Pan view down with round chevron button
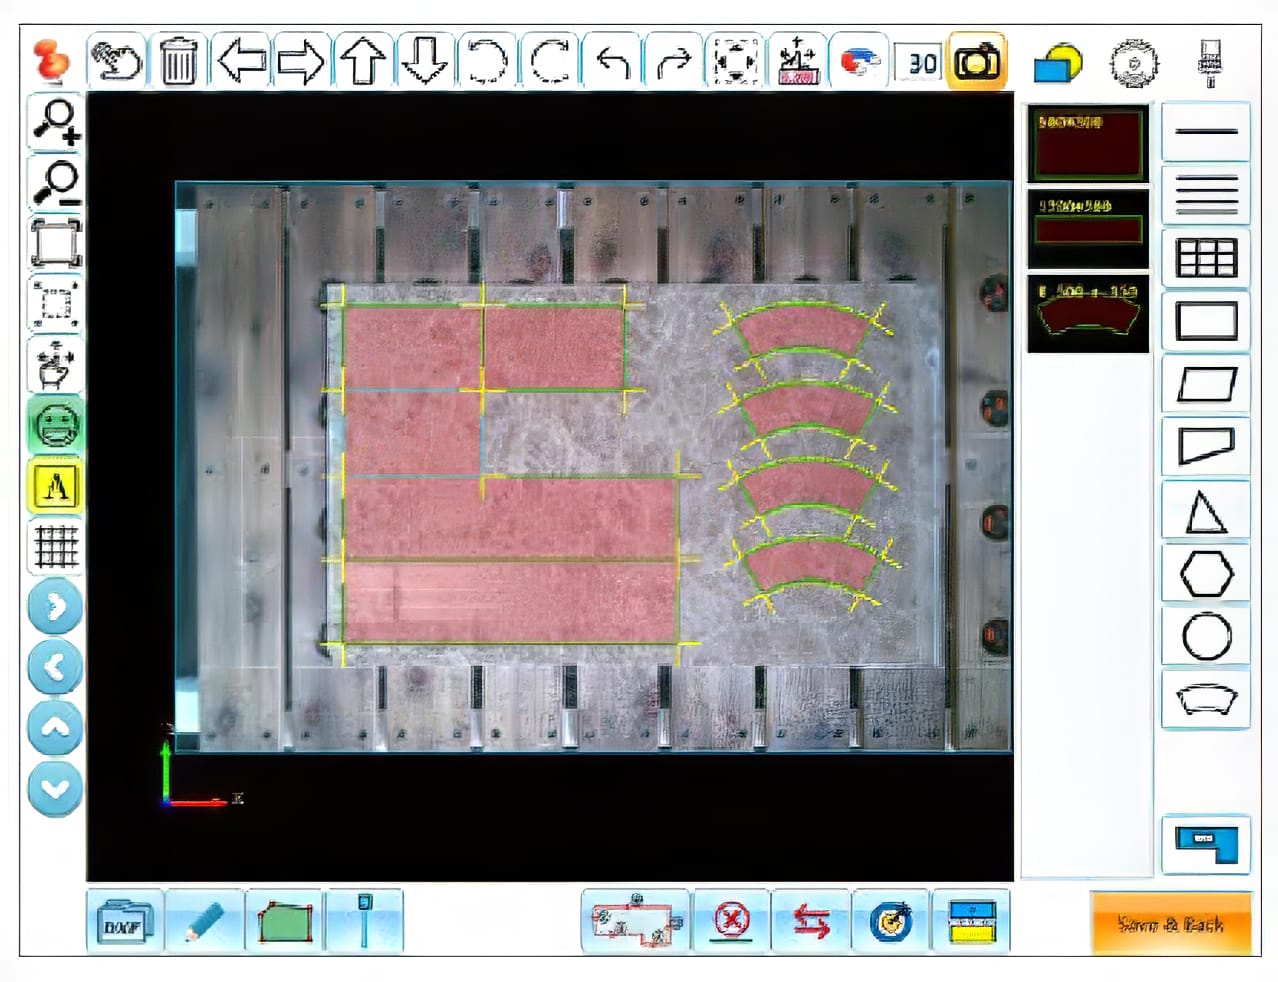The height and width of the screenshot is (982, 1278). [55, 789]
